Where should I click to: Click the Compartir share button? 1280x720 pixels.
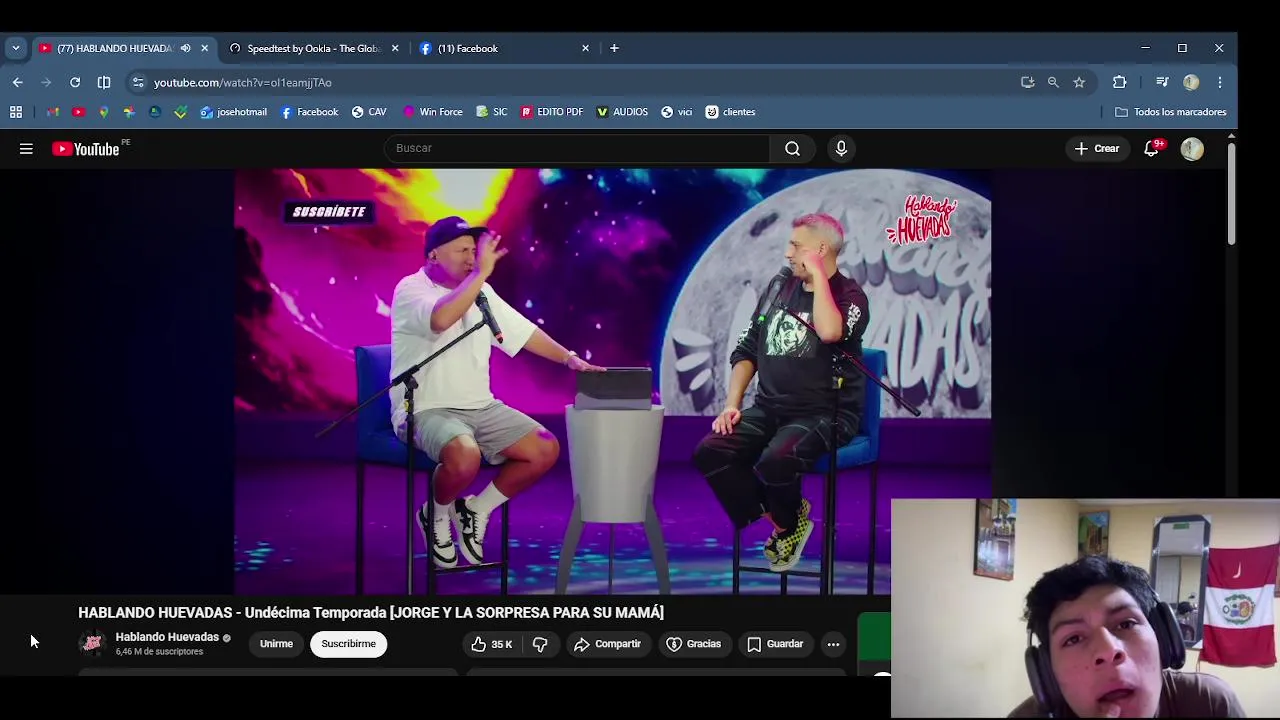[x=607, y=644]
